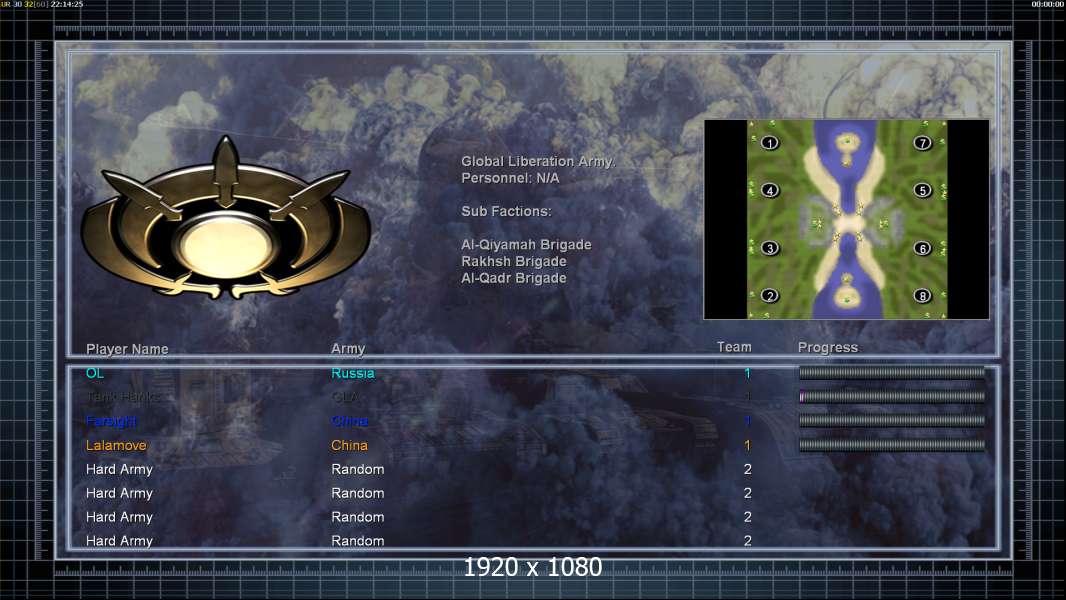Click Lalamove's orange China army entry
Image resolution: width=1066 pixels, height=600 pixels.
point(349,446)
